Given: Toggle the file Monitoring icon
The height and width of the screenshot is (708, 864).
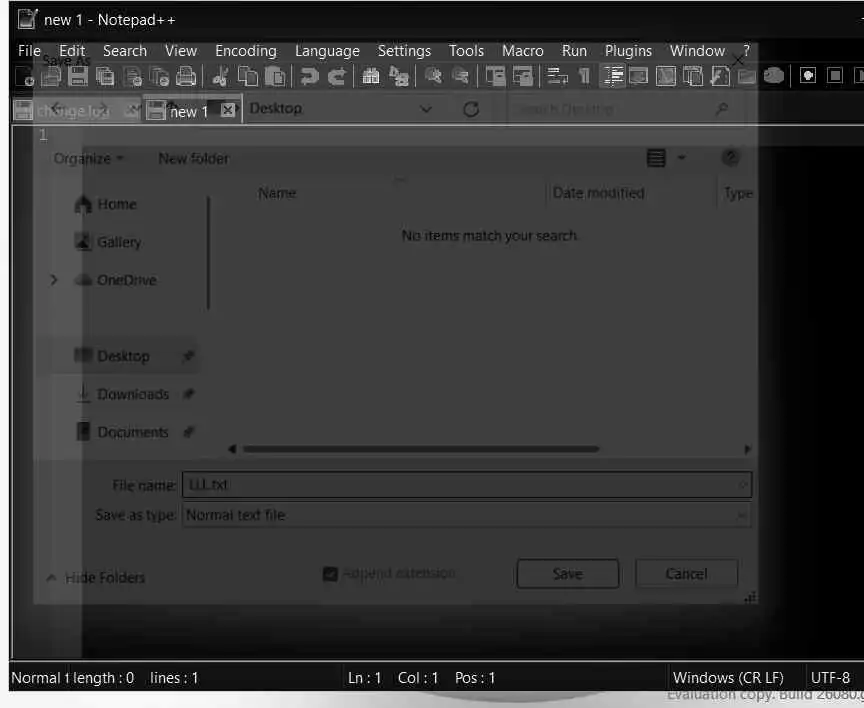Looking at the screenshot, I should [x=774, y=76].
